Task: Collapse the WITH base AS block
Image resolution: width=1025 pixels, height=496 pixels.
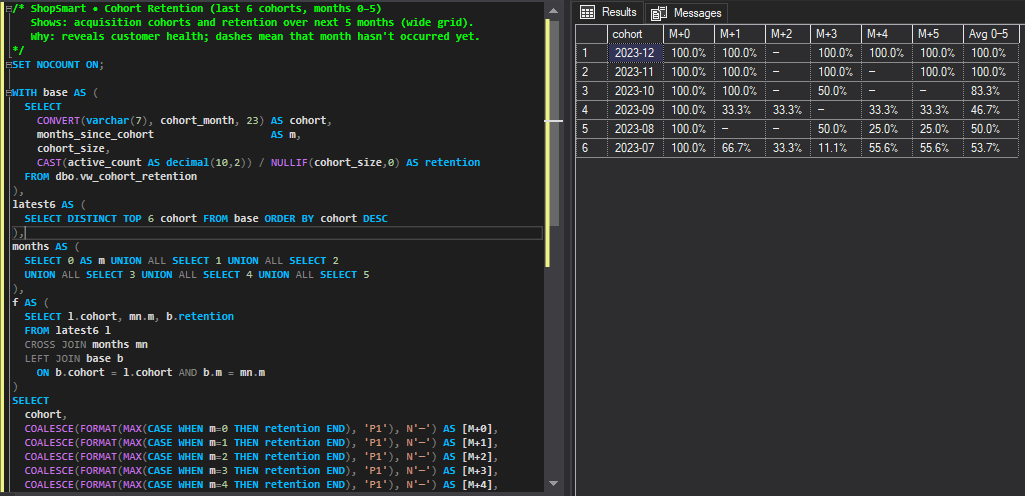Action: pos(7,92)
